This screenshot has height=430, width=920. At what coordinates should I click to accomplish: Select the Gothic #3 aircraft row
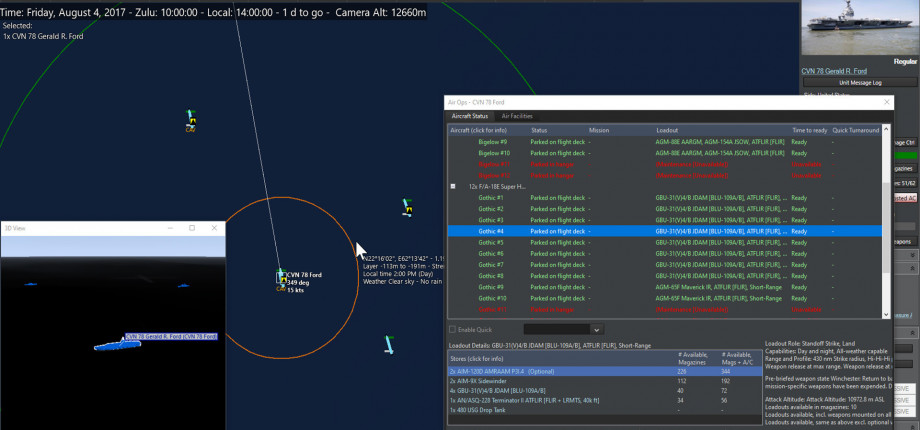(x=665, y=220)
